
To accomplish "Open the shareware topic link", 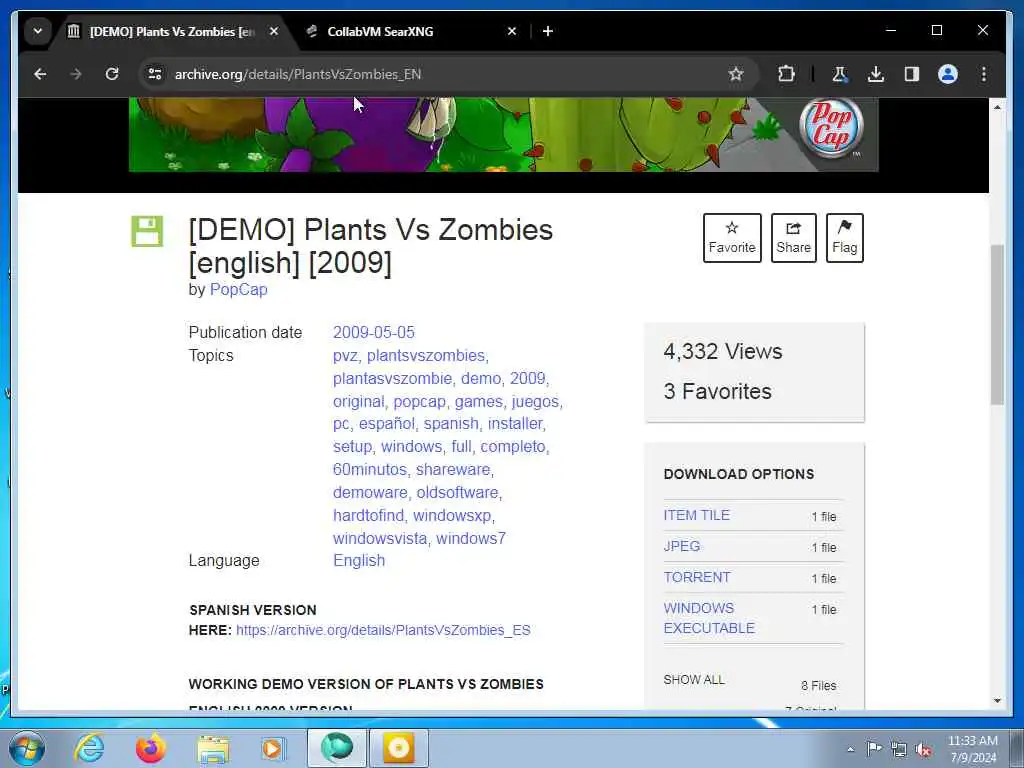I will [x=453, y=470].
